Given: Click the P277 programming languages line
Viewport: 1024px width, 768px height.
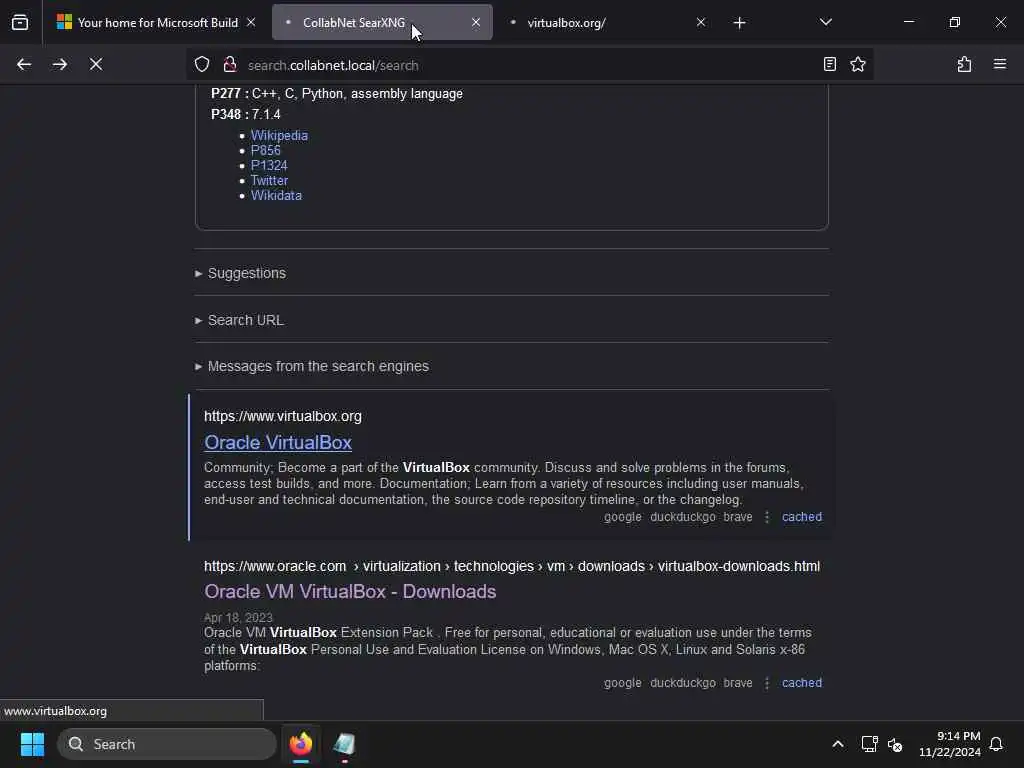Looking at the screenshot, I should coord(337,93).
